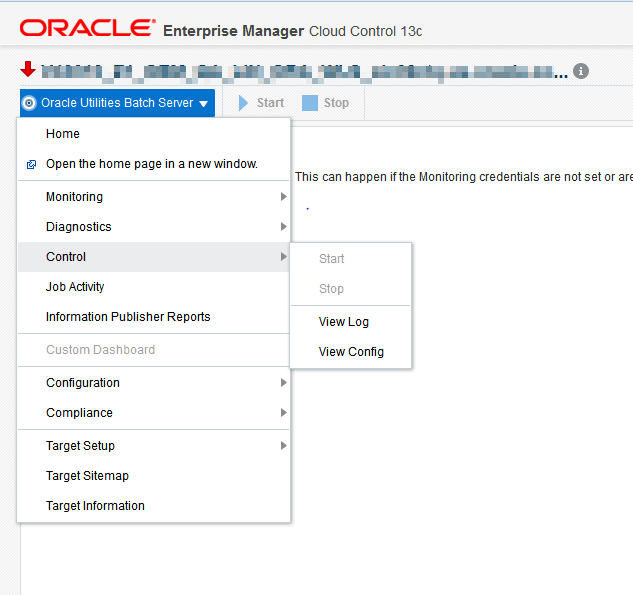
Task: Open Information Publisher Reports
Action: (153, 316)
